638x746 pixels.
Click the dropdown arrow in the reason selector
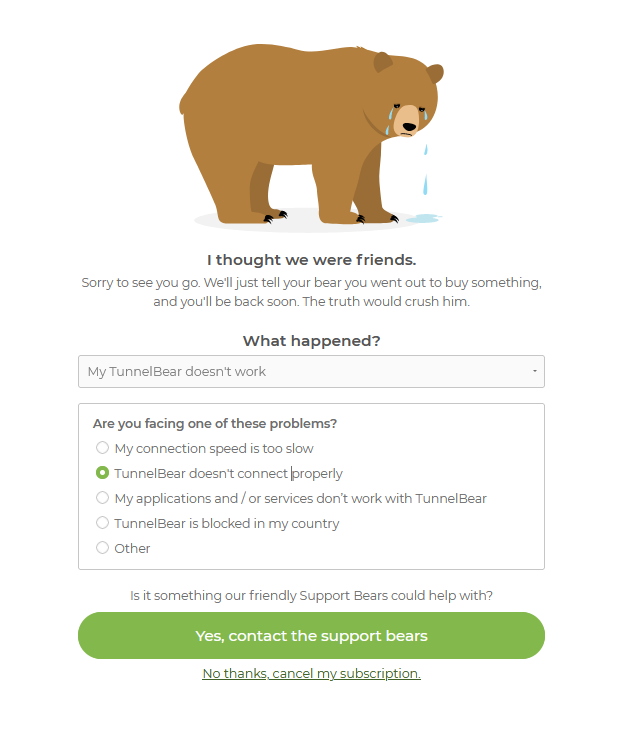535,371
